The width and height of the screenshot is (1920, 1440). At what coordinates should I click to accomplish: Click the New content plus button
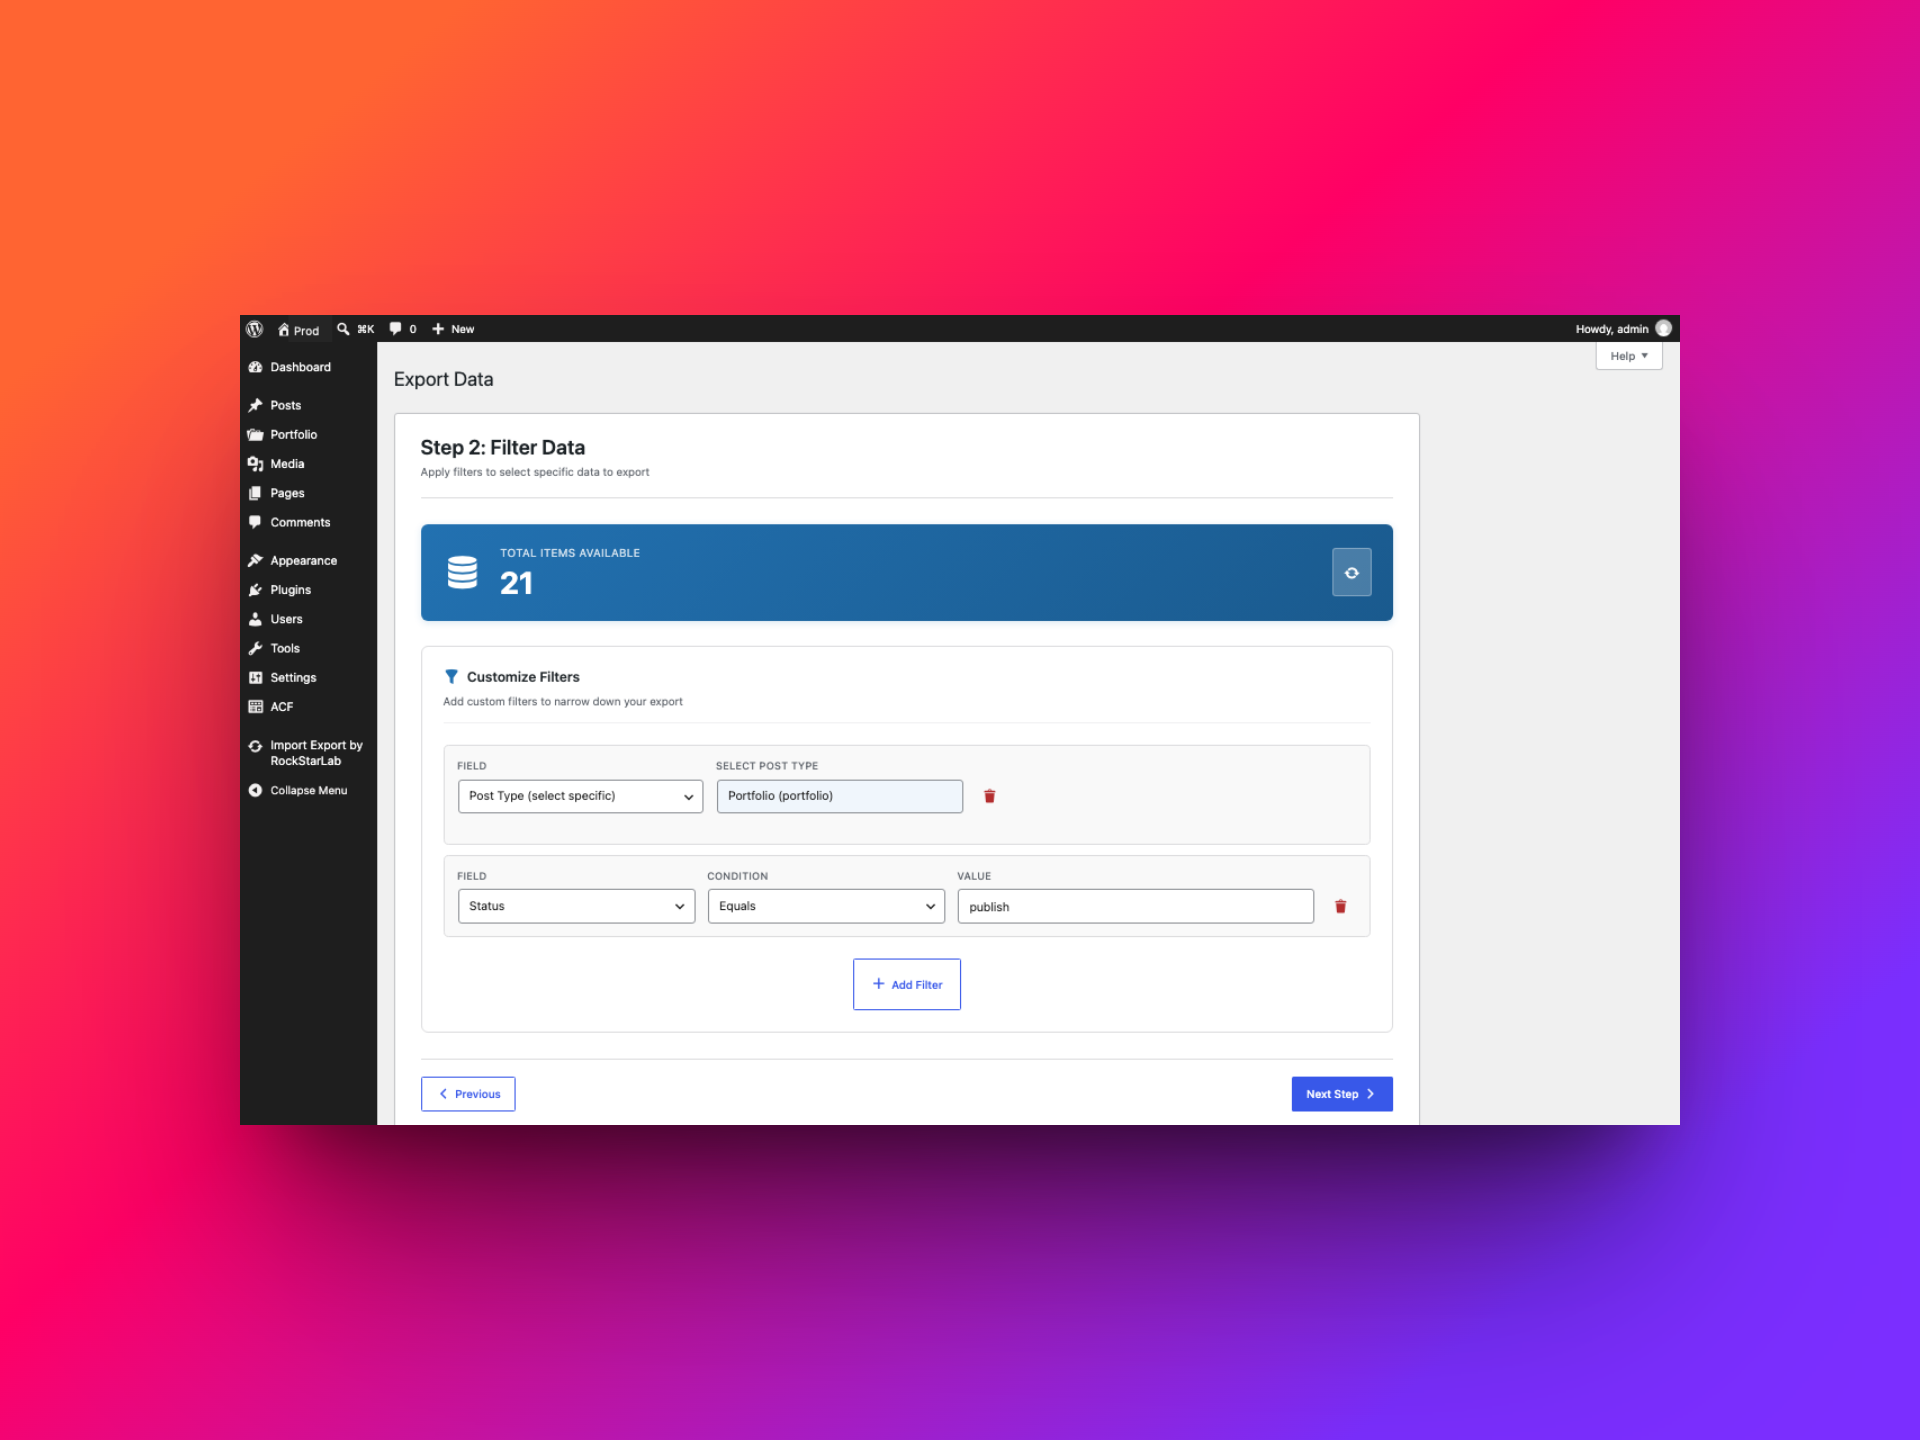(x=453, y=329)
